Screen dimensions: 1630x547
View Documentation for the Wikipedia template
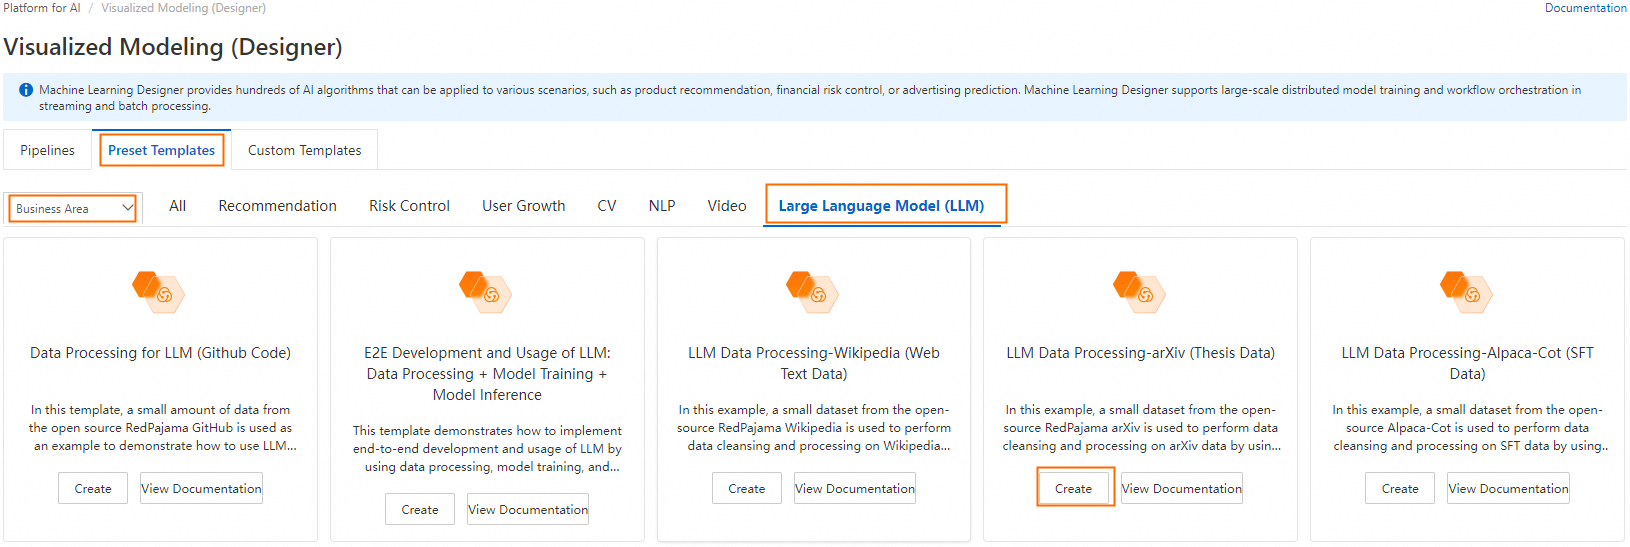[x=855, y=488]
